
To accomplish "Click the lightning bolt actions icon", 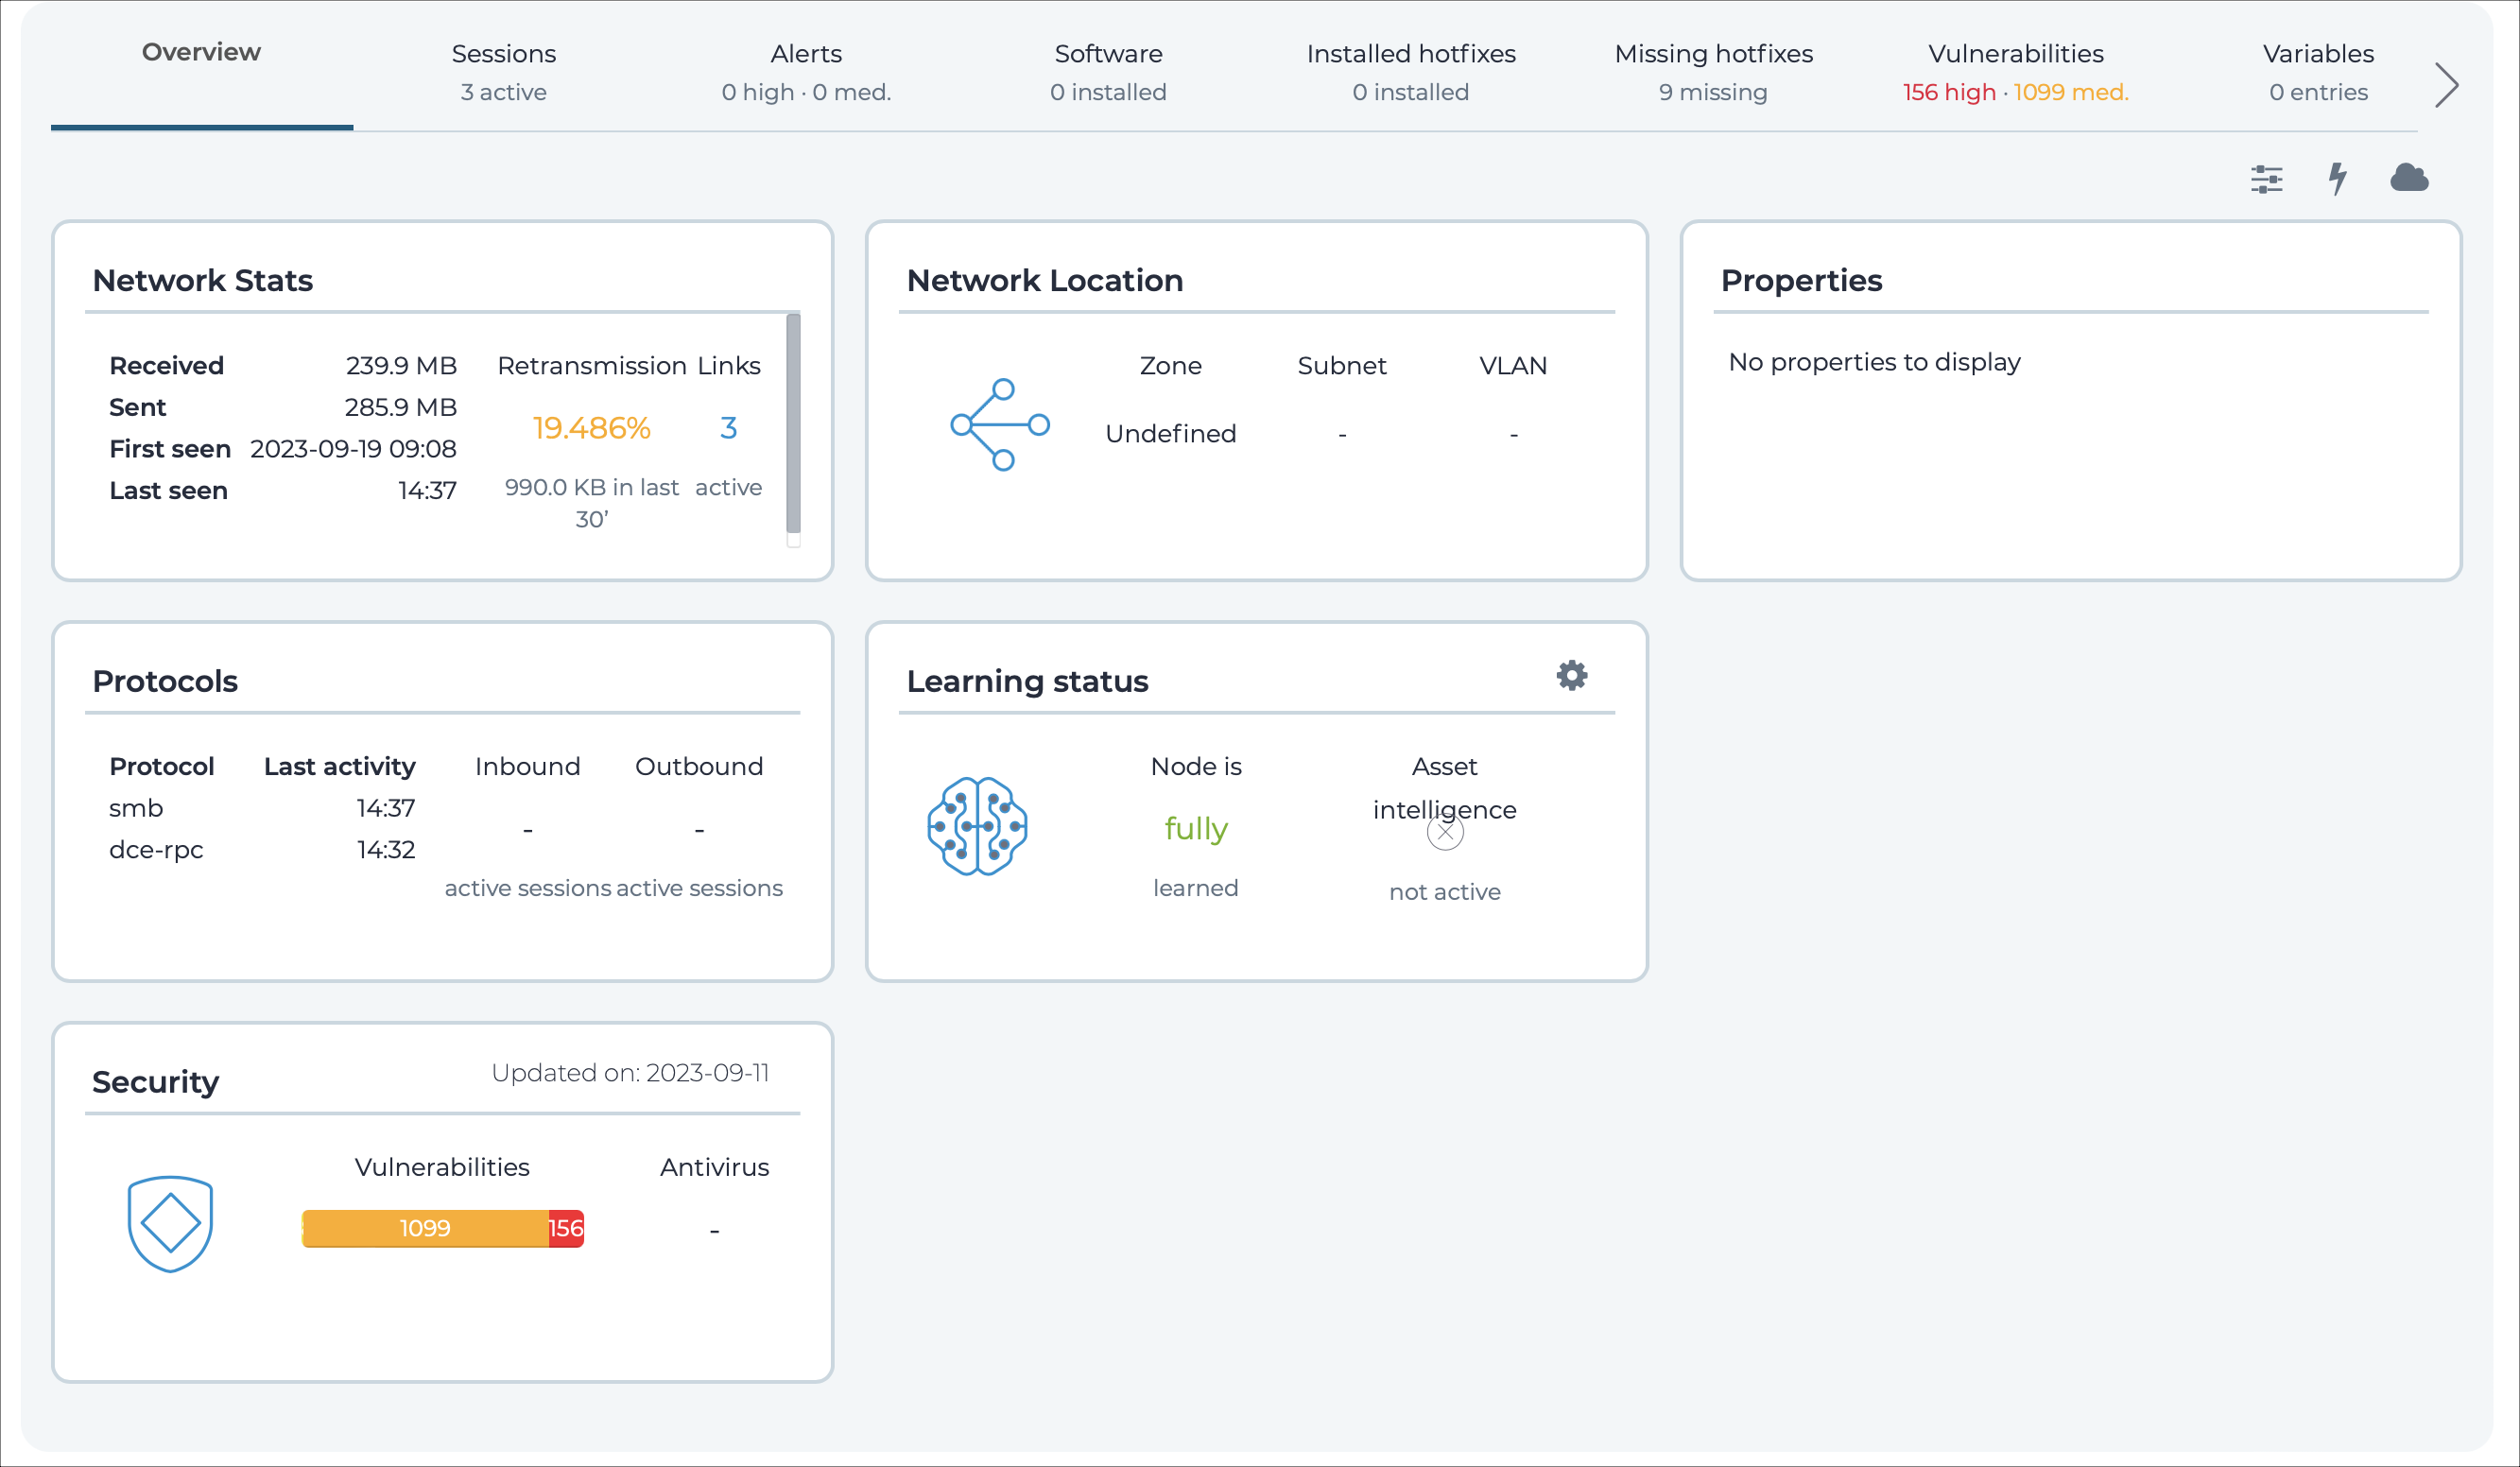I will (x=2337, y=179).
